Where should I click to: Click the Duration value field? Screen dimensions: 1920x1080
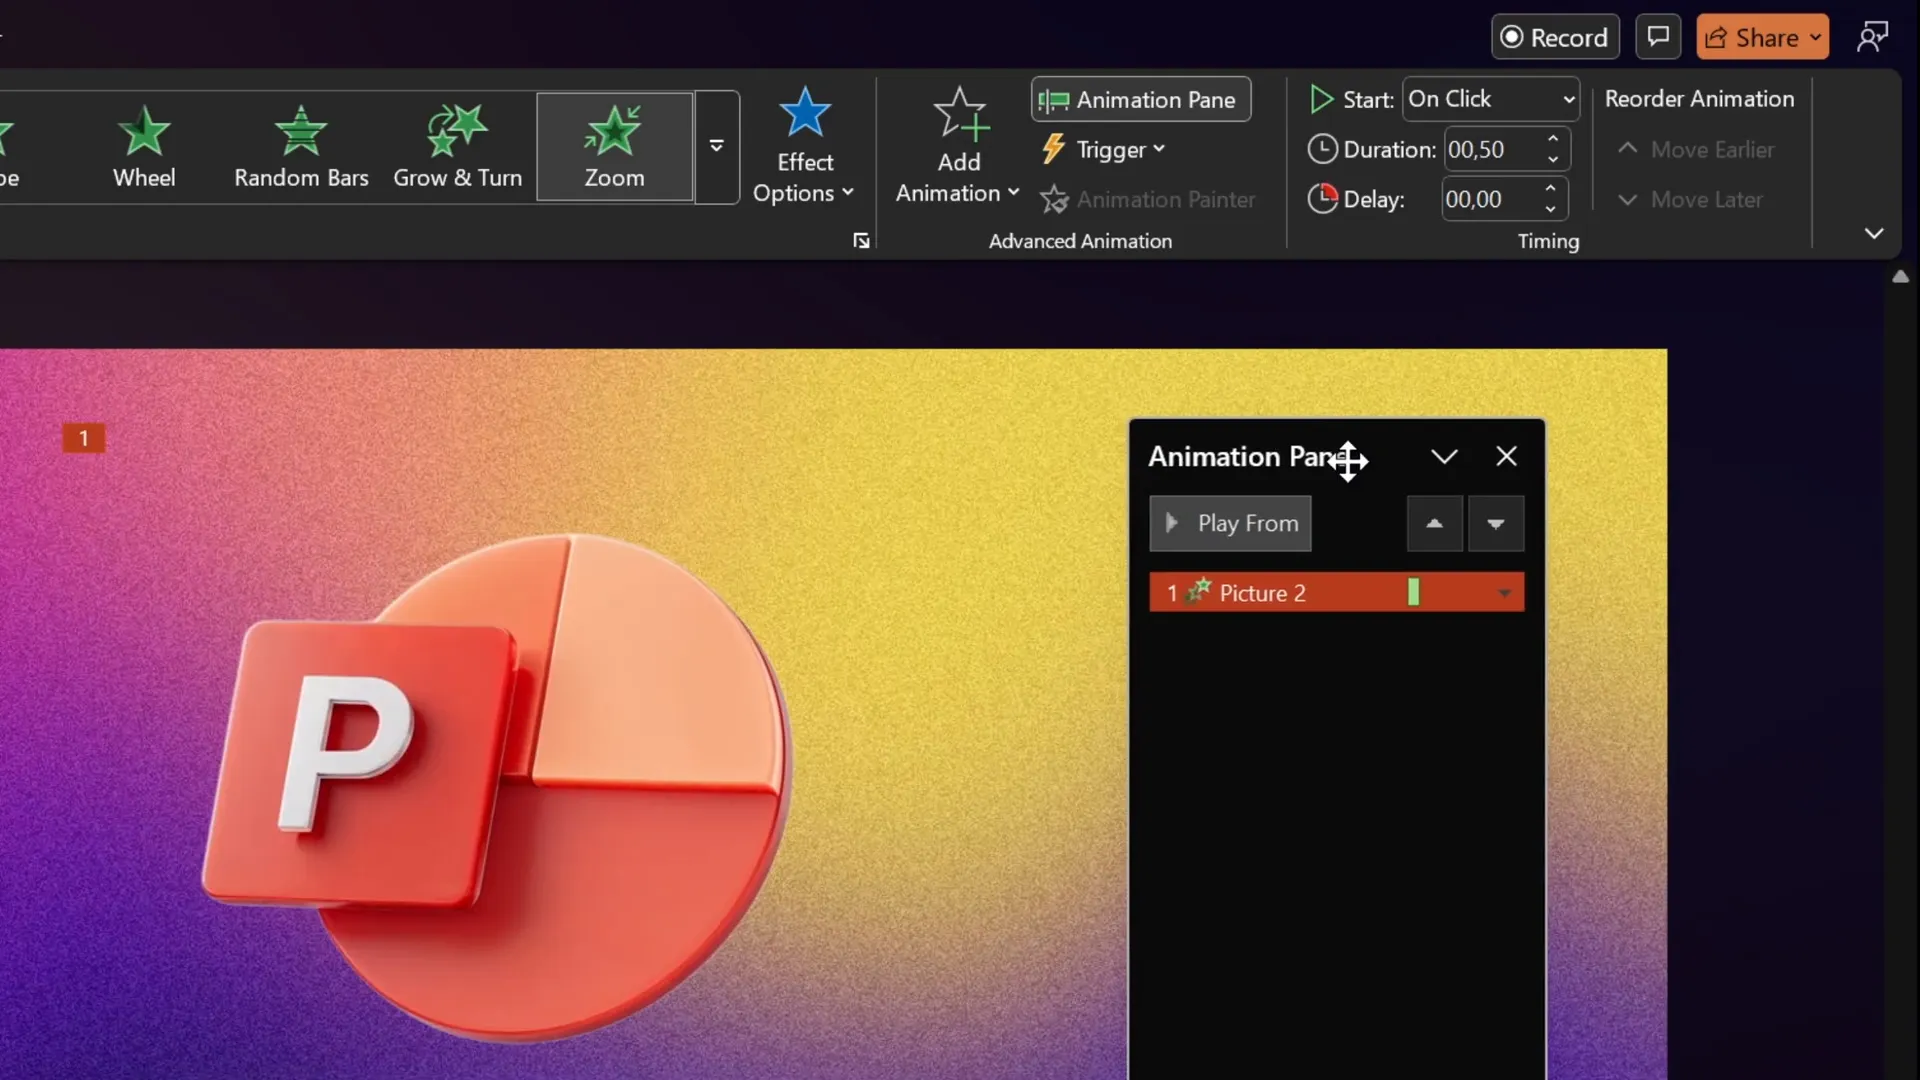(x=1493, y=150)
